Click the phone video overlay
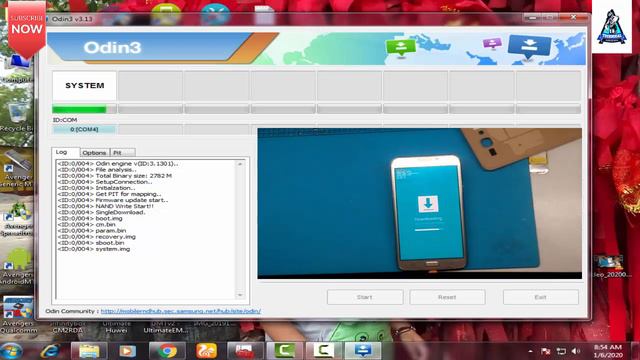Viewport: 640px width, 360px height. tap(420, 203)
